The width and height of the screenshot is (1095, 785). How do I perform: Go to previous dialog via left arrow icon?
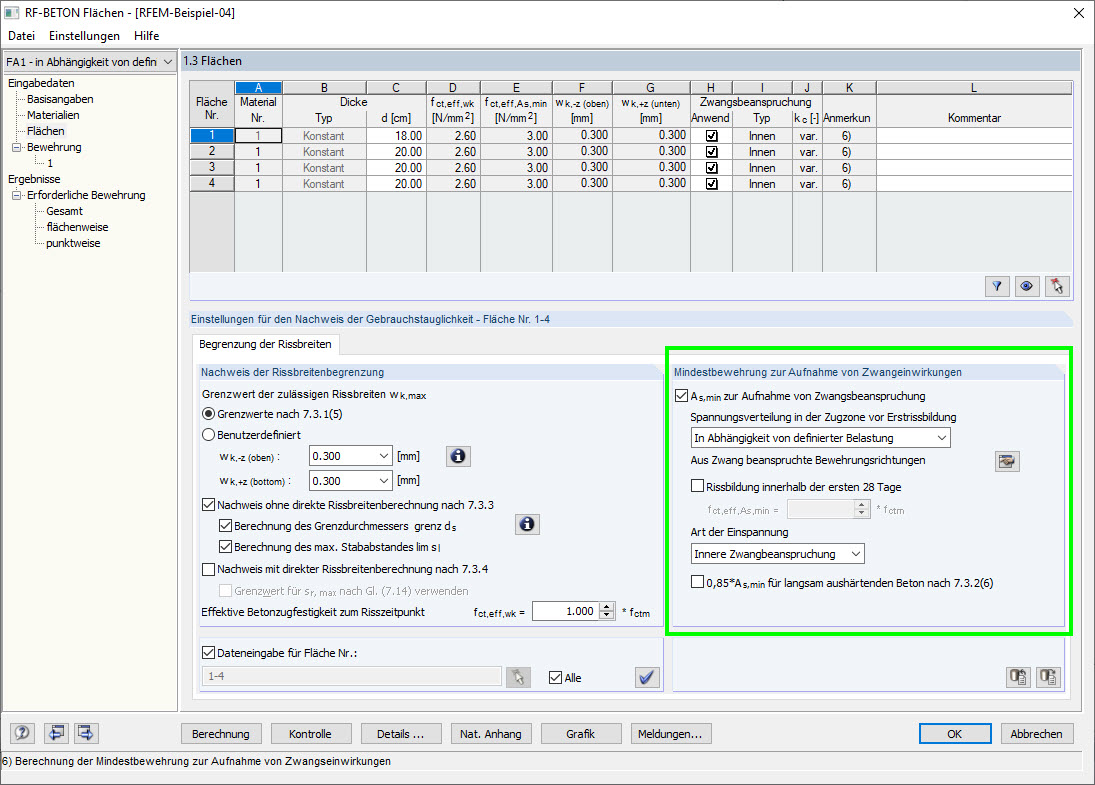pyautogui.click(x=56, y=733)
